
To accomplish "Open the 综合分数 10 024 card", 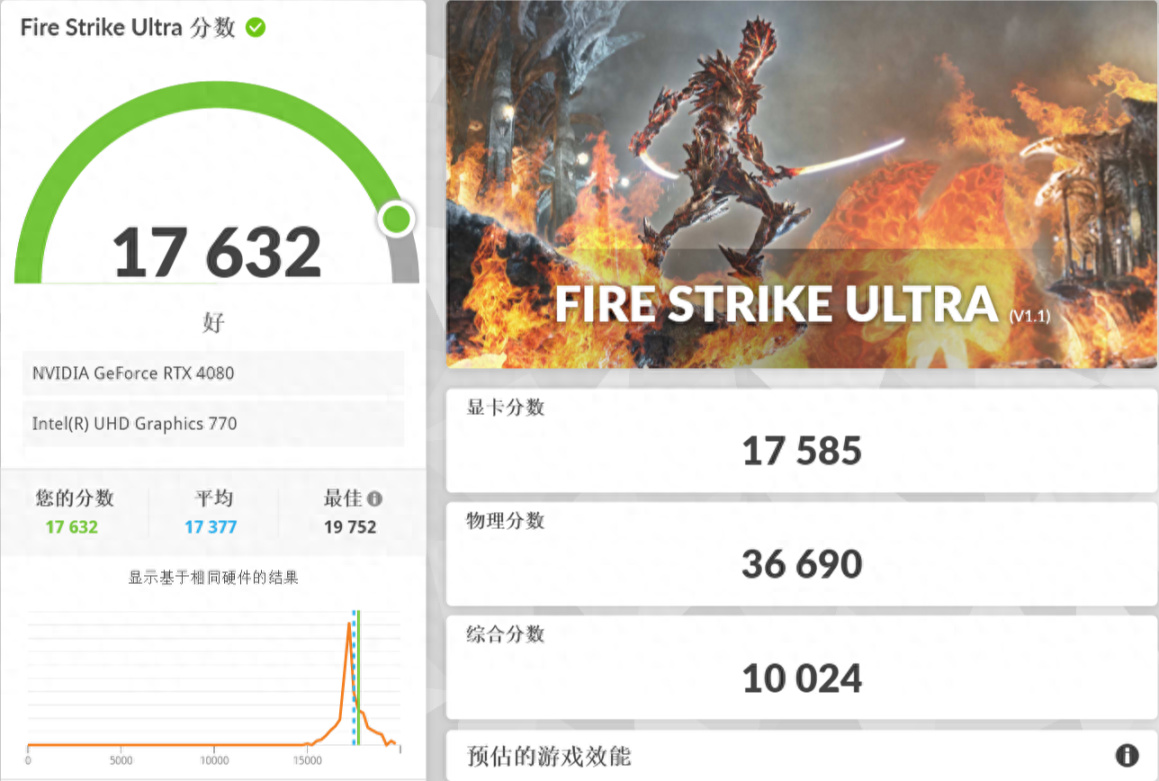I will (x=801, y=668).
